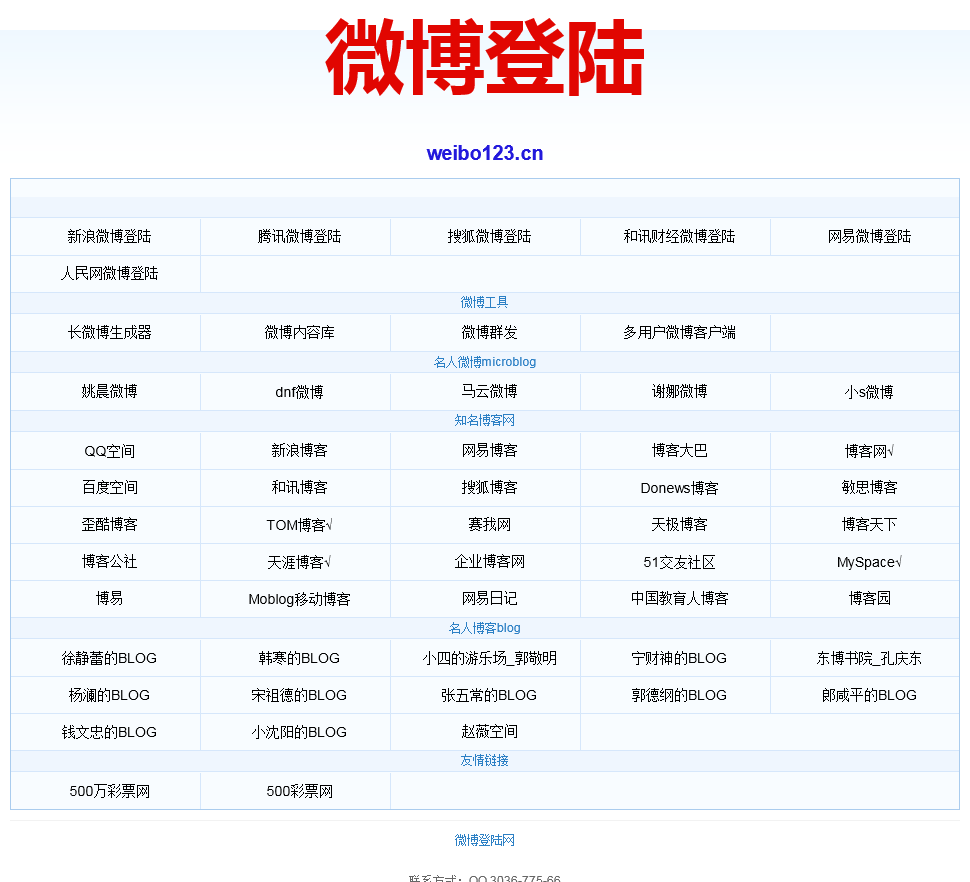
Task: Visit 宁财神的BLOG
Action: 679,658
